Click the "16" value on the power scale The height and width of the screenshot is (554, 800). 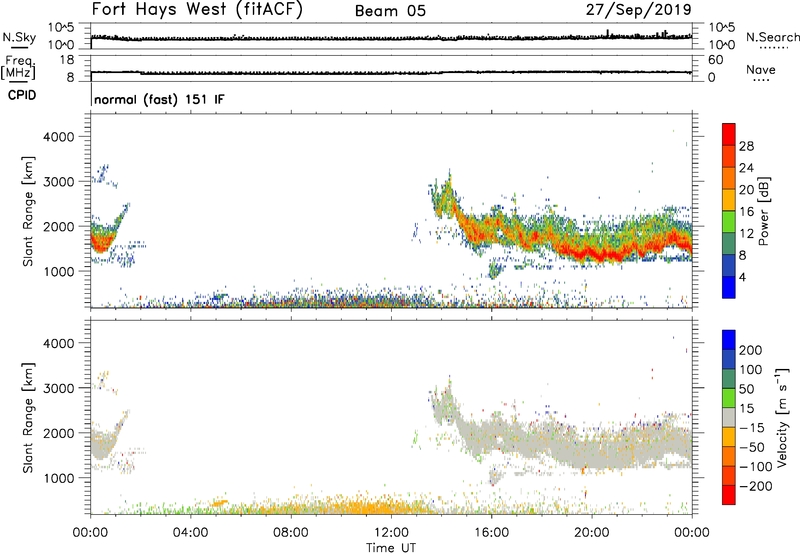(746, 212)
